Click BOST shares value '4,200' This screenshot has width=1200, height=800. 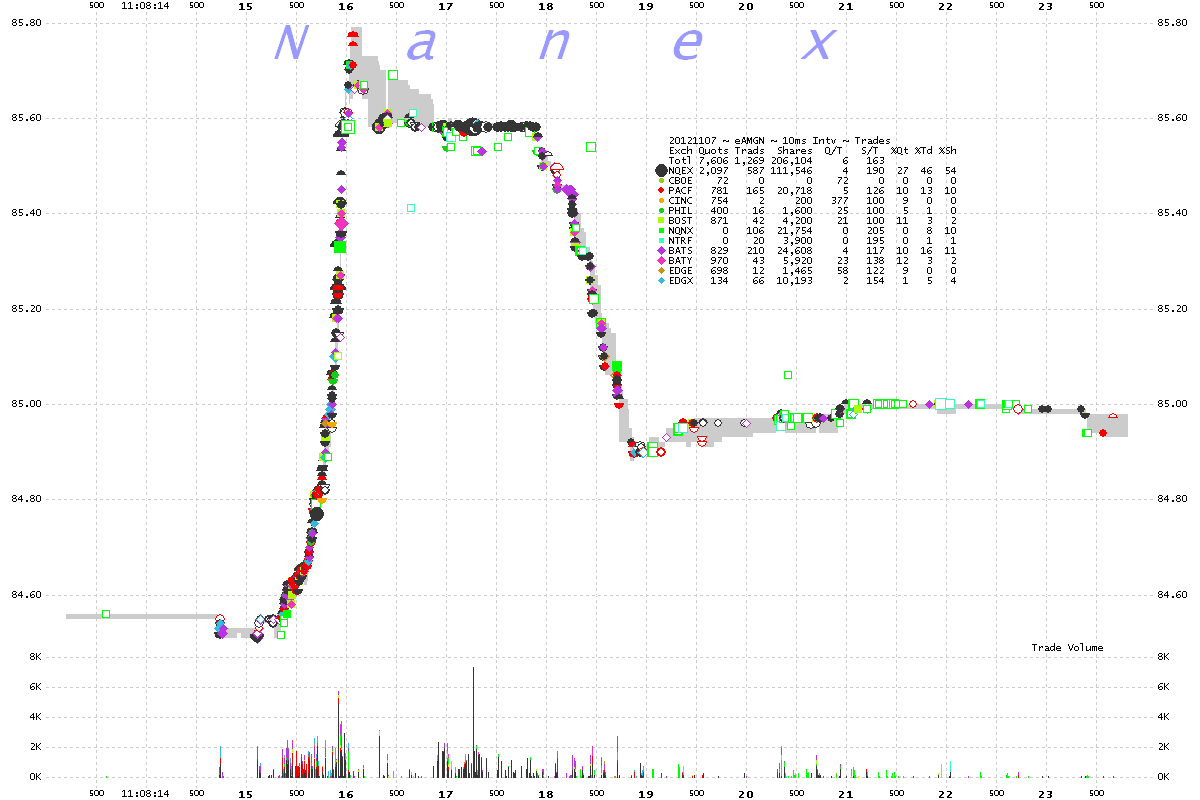[798, 220]
